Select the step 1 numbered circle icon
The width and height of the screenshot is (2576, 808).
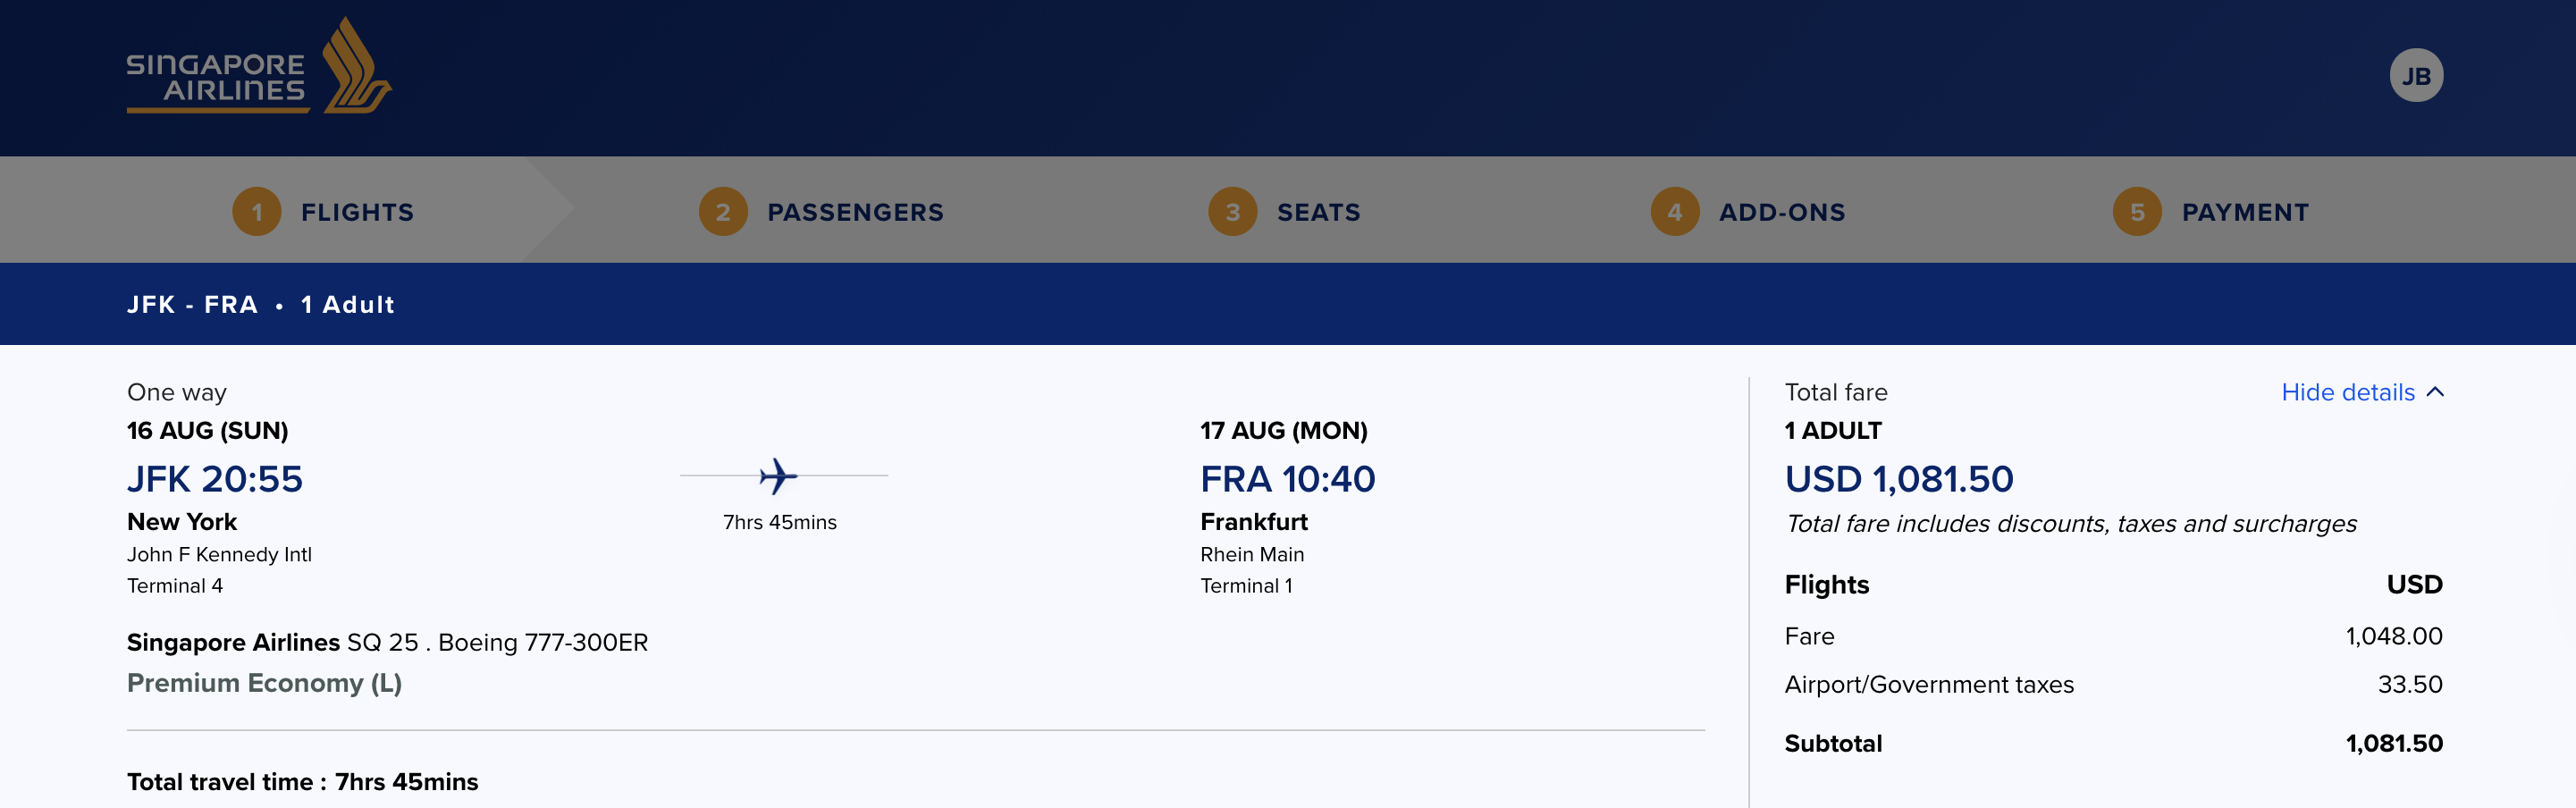pos(257,211)
